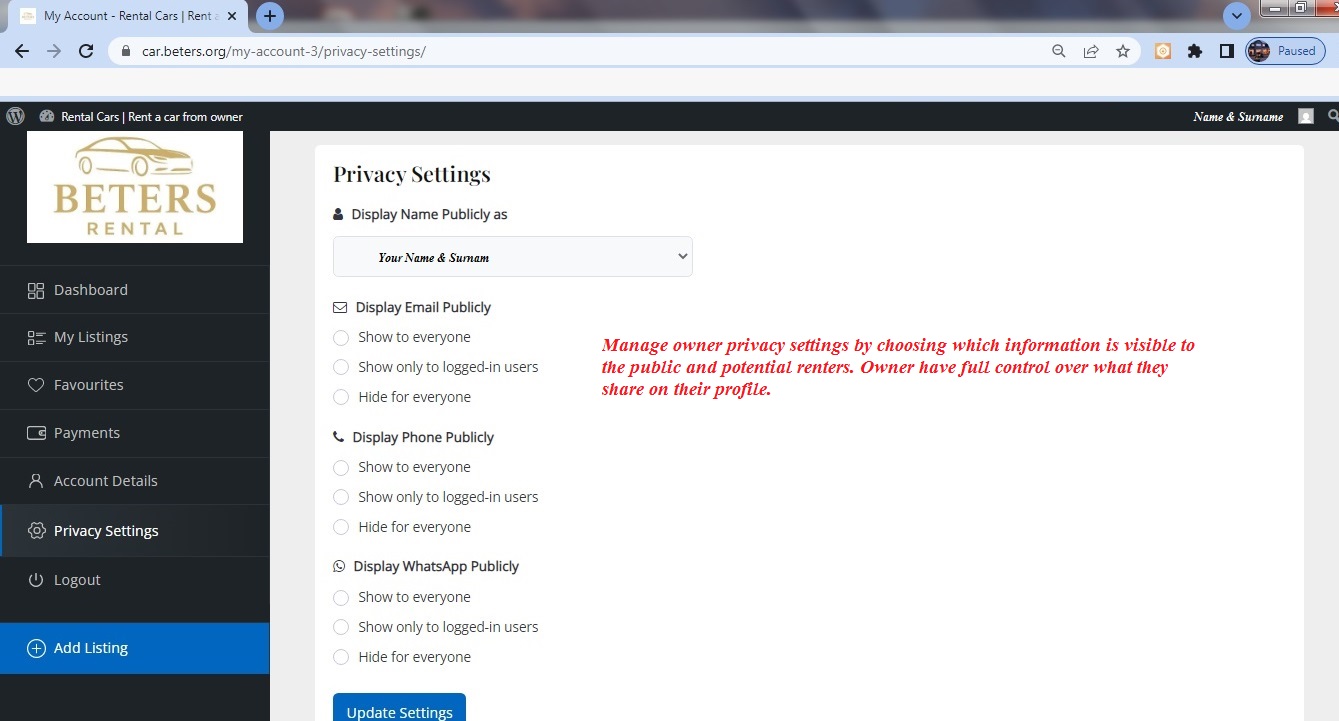Select Show to everyone for Email

(x=341, y=338)
